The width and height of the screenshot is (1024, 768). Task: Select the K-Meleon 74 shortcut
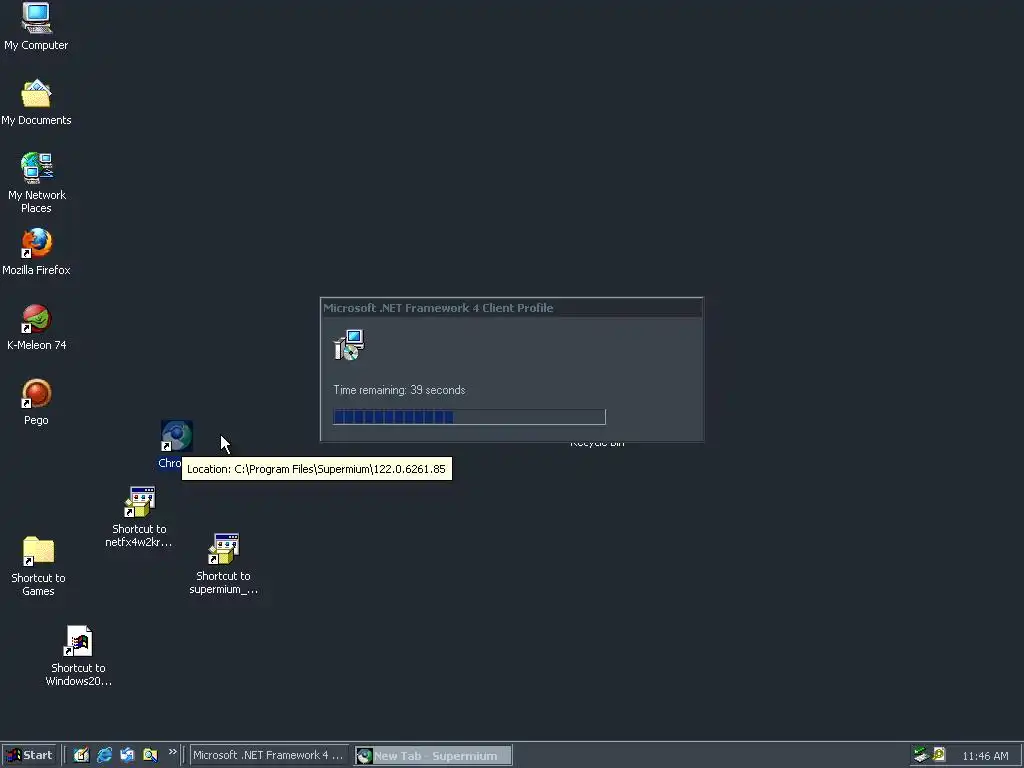(36, 319)
